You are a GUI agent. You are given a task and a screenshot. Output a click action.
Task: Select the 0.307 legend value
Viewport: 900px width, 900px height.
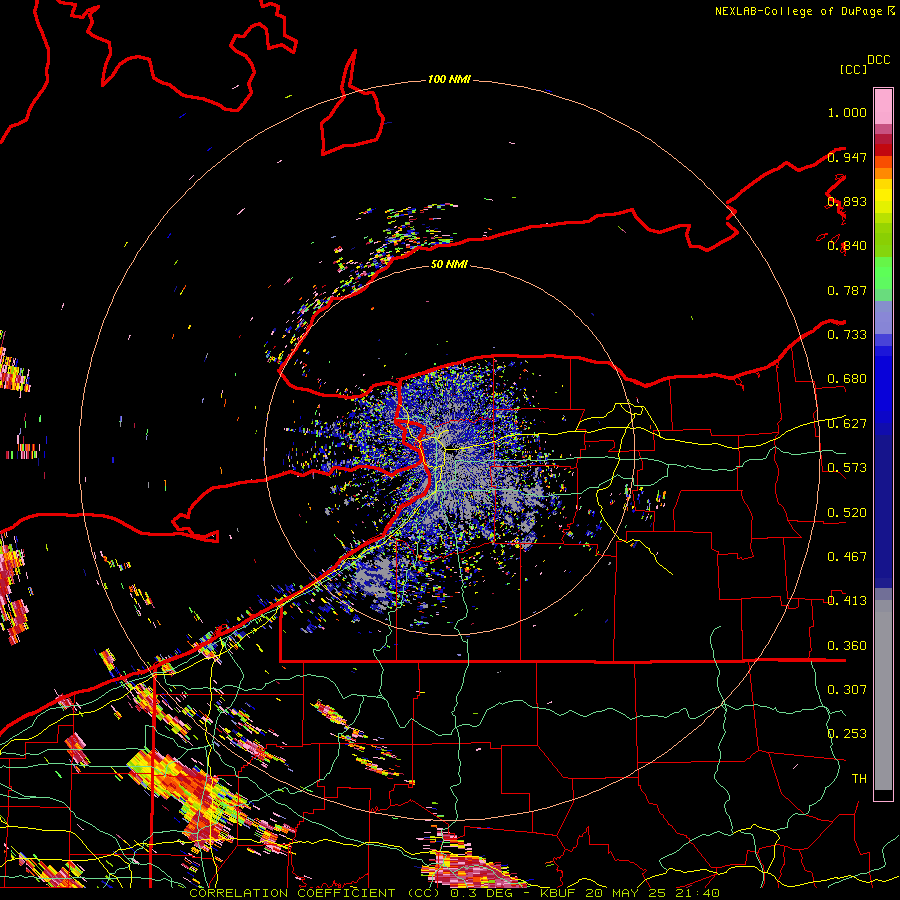pos(847,690)
